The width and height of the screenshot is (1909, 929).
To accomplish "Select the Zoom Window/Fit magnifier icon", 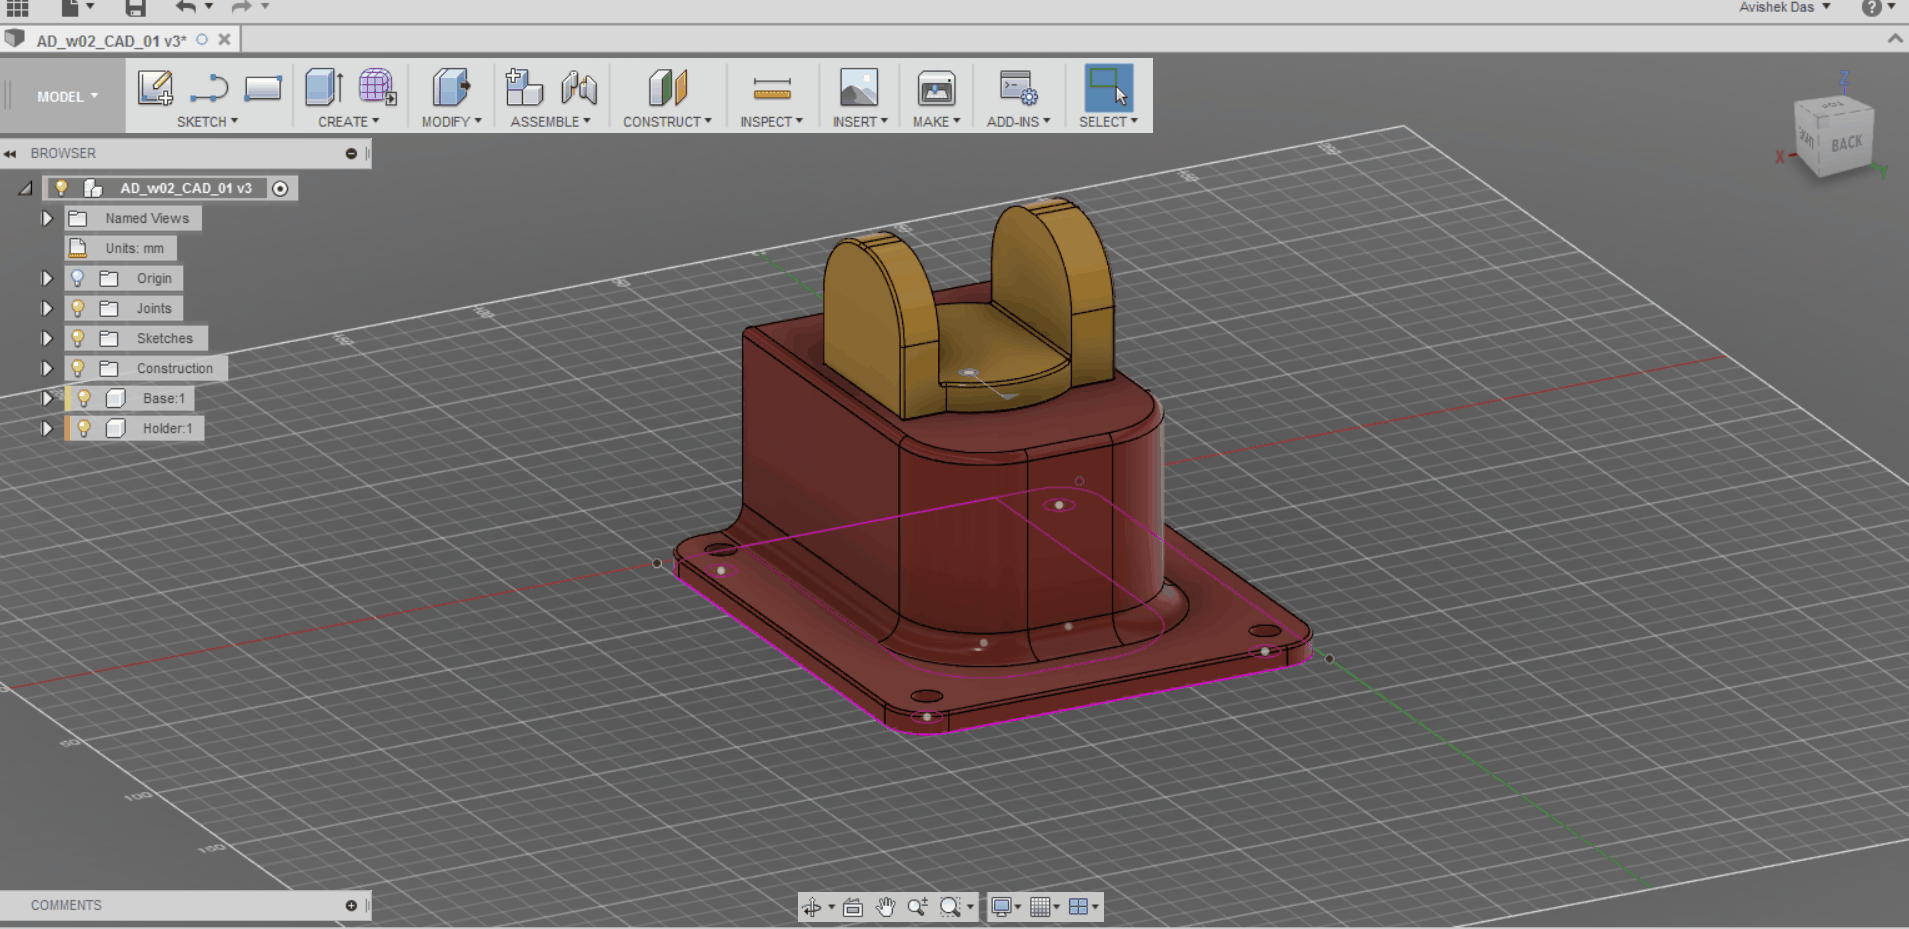I will (950, 907).
